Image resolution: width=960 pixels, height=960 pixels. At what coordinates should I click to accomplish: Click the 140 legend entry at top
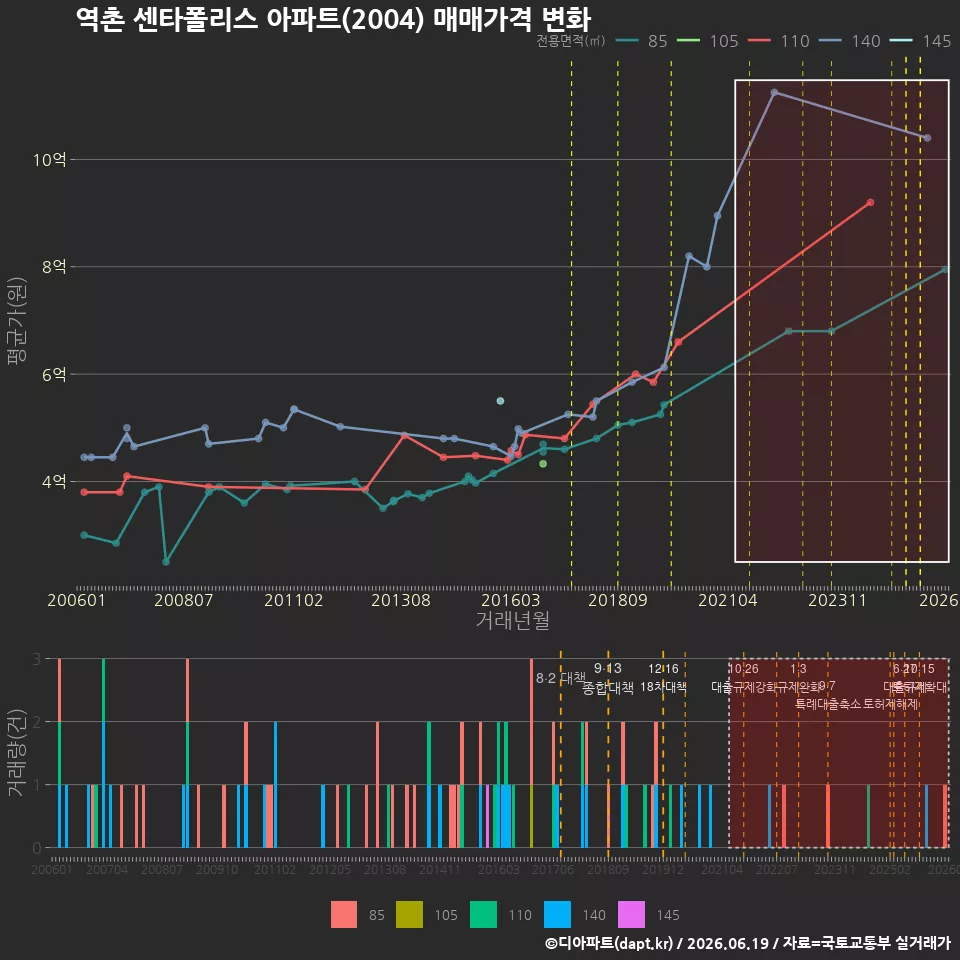click(x=850, y=41)
